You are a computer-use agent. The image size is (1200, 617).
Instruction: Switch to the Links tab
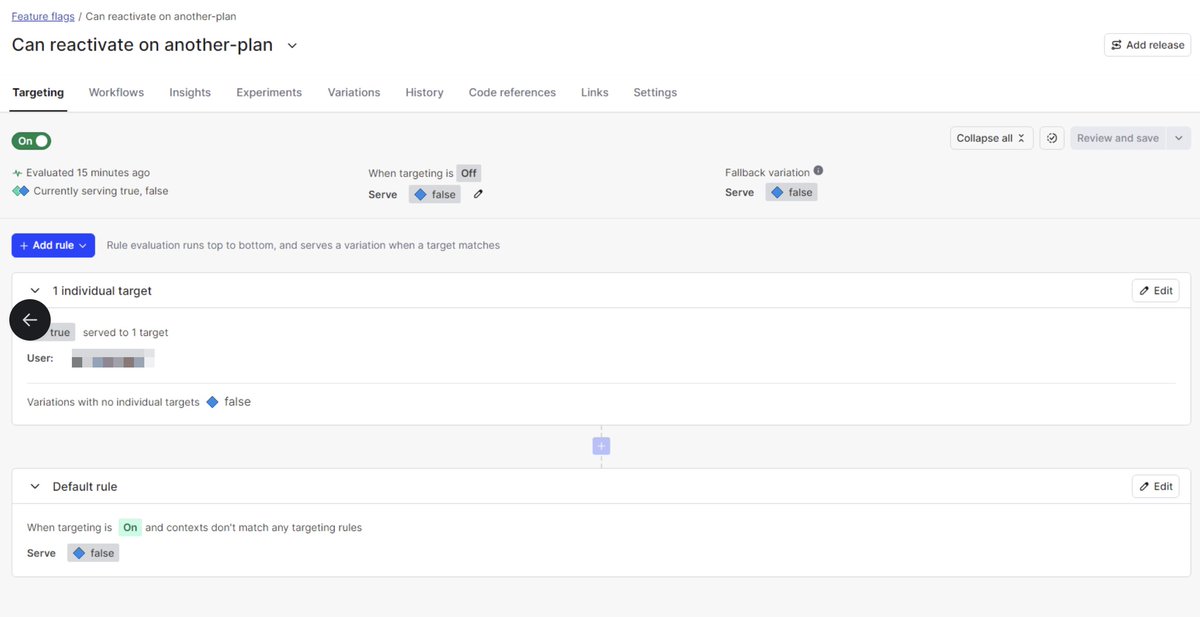coord(594,92)
